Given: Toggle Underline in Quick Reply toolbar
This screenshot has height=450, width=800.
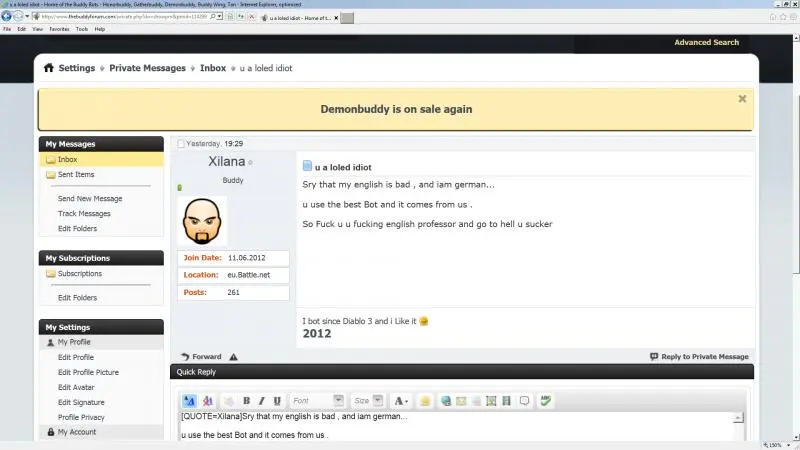Looking at the screenshot, I should click(277, 401).
